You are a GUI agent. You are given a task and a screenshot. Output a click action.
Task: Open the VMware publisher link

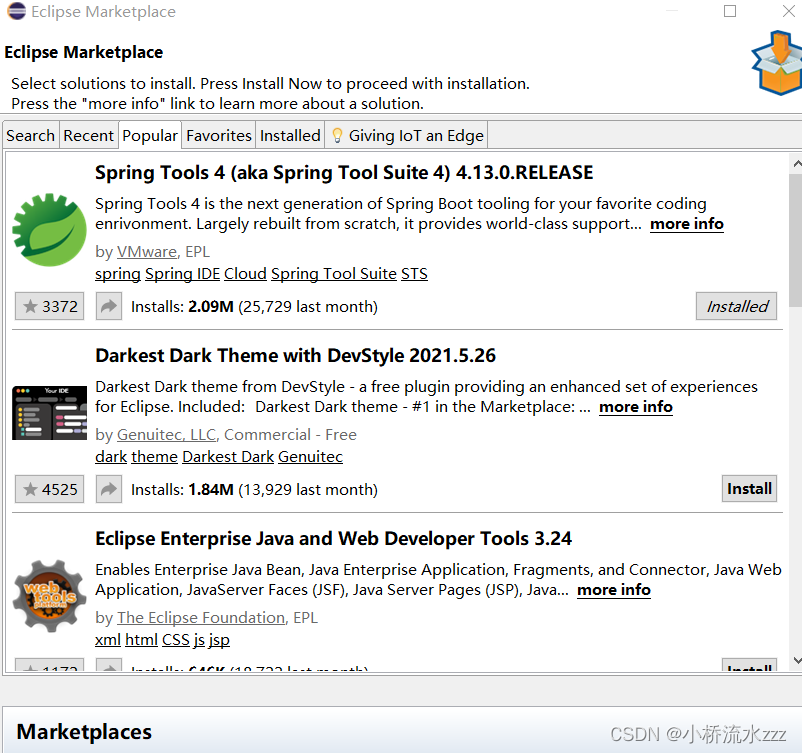pyautogui.click(x=147, y=252)
